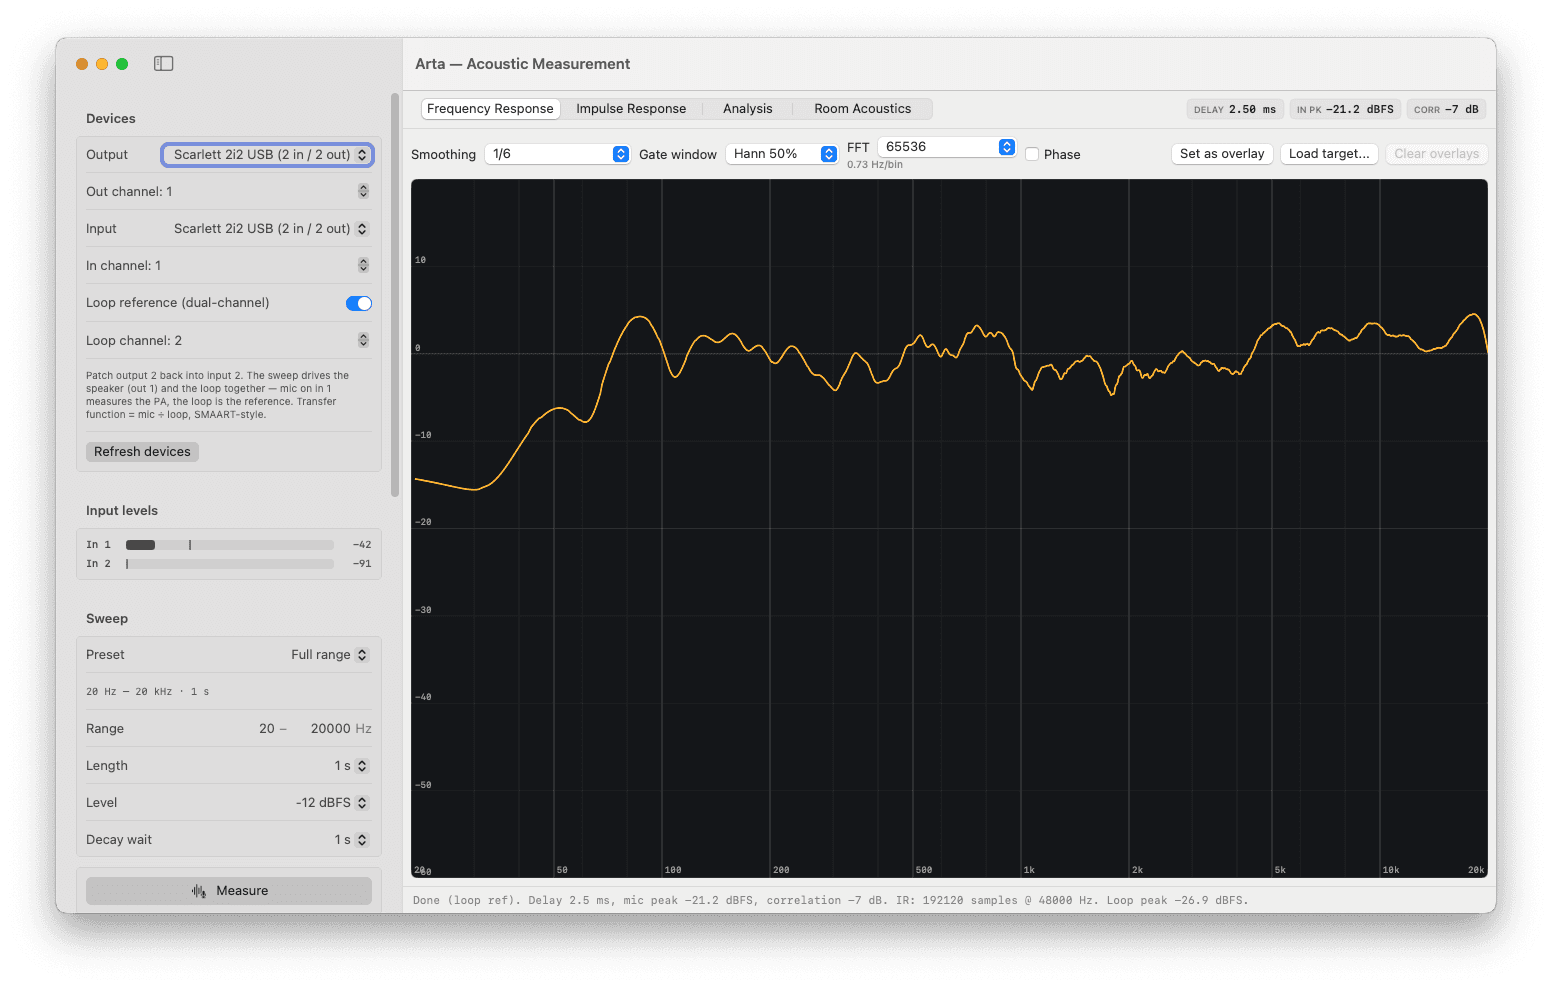Screen dimensions: 1552x987
Task: Click sidebar vertical scrollbar
Action: tap(395, 295)
